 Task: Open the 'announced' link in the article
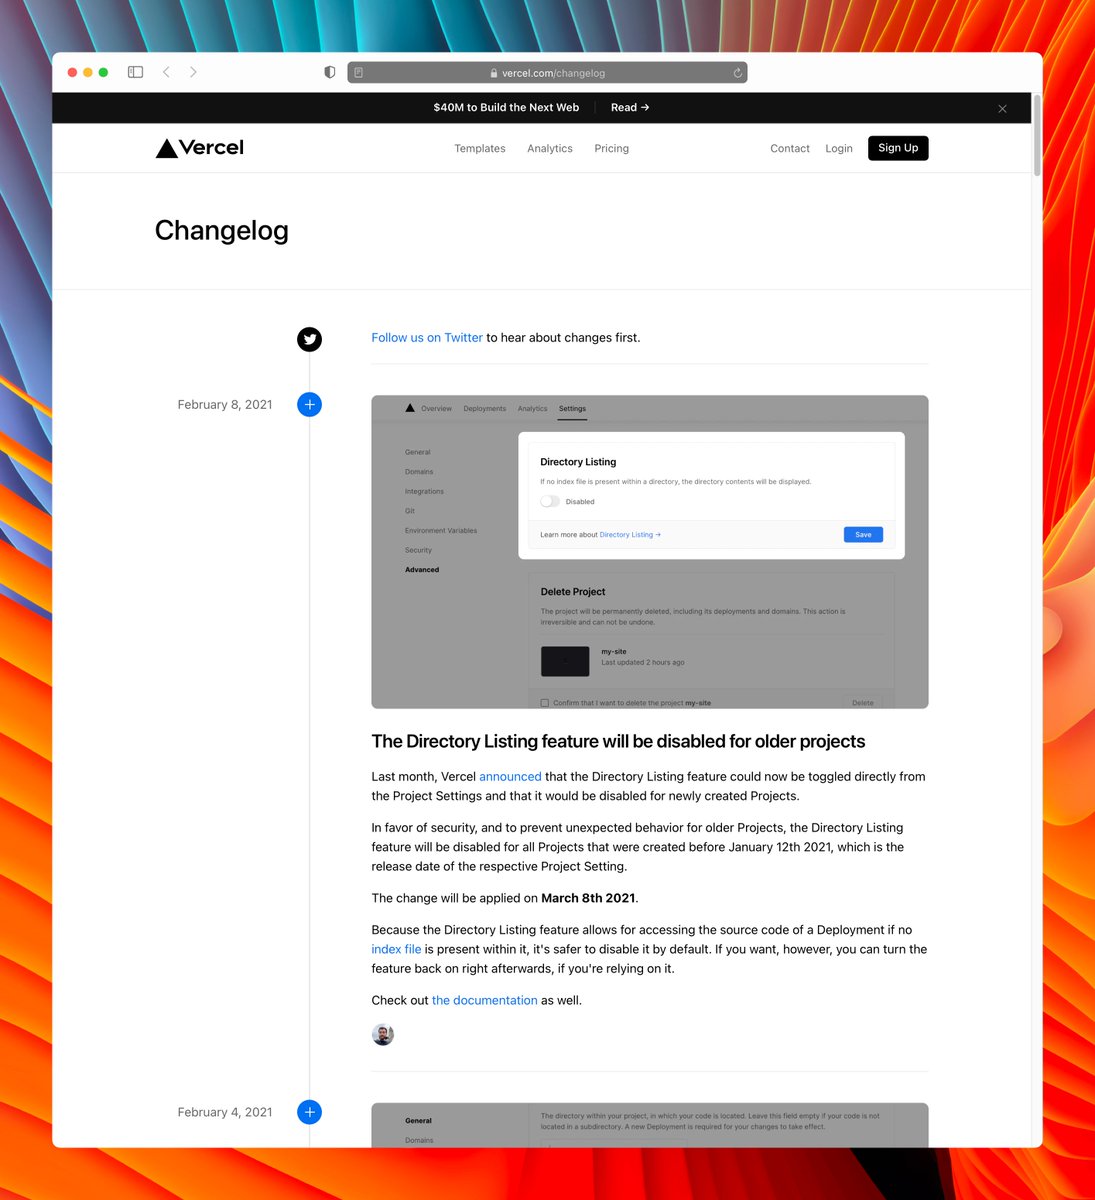pyautogui.click(x=510, y=777)
